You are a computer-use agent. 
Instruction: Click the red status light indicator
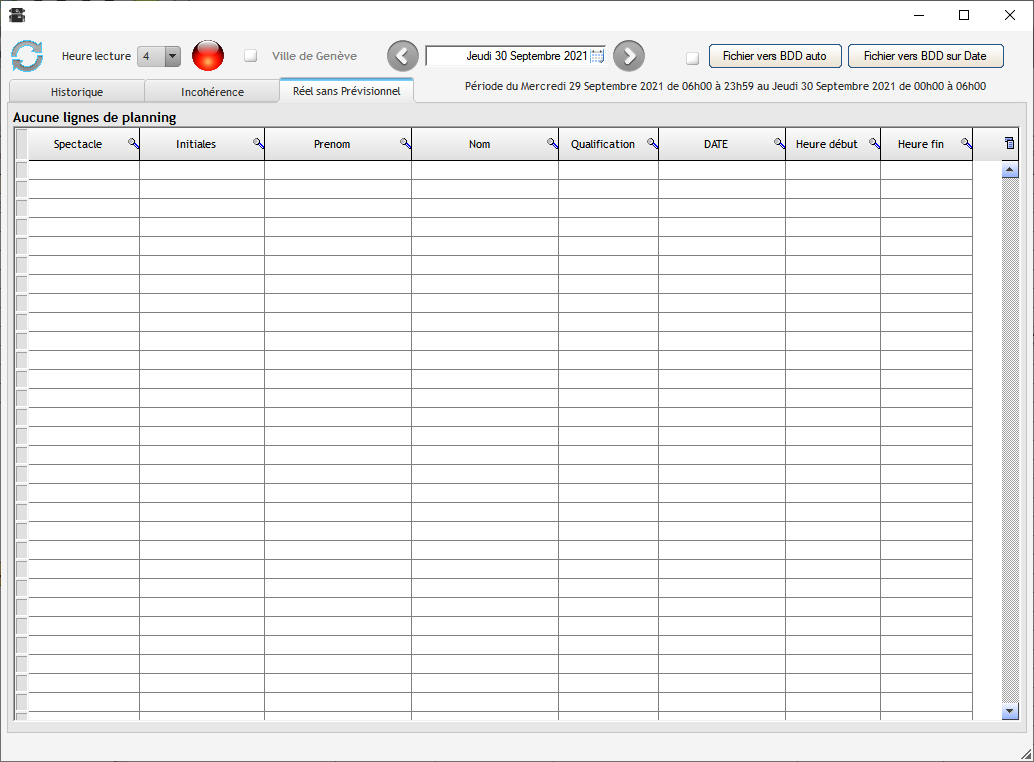(208, 56)
